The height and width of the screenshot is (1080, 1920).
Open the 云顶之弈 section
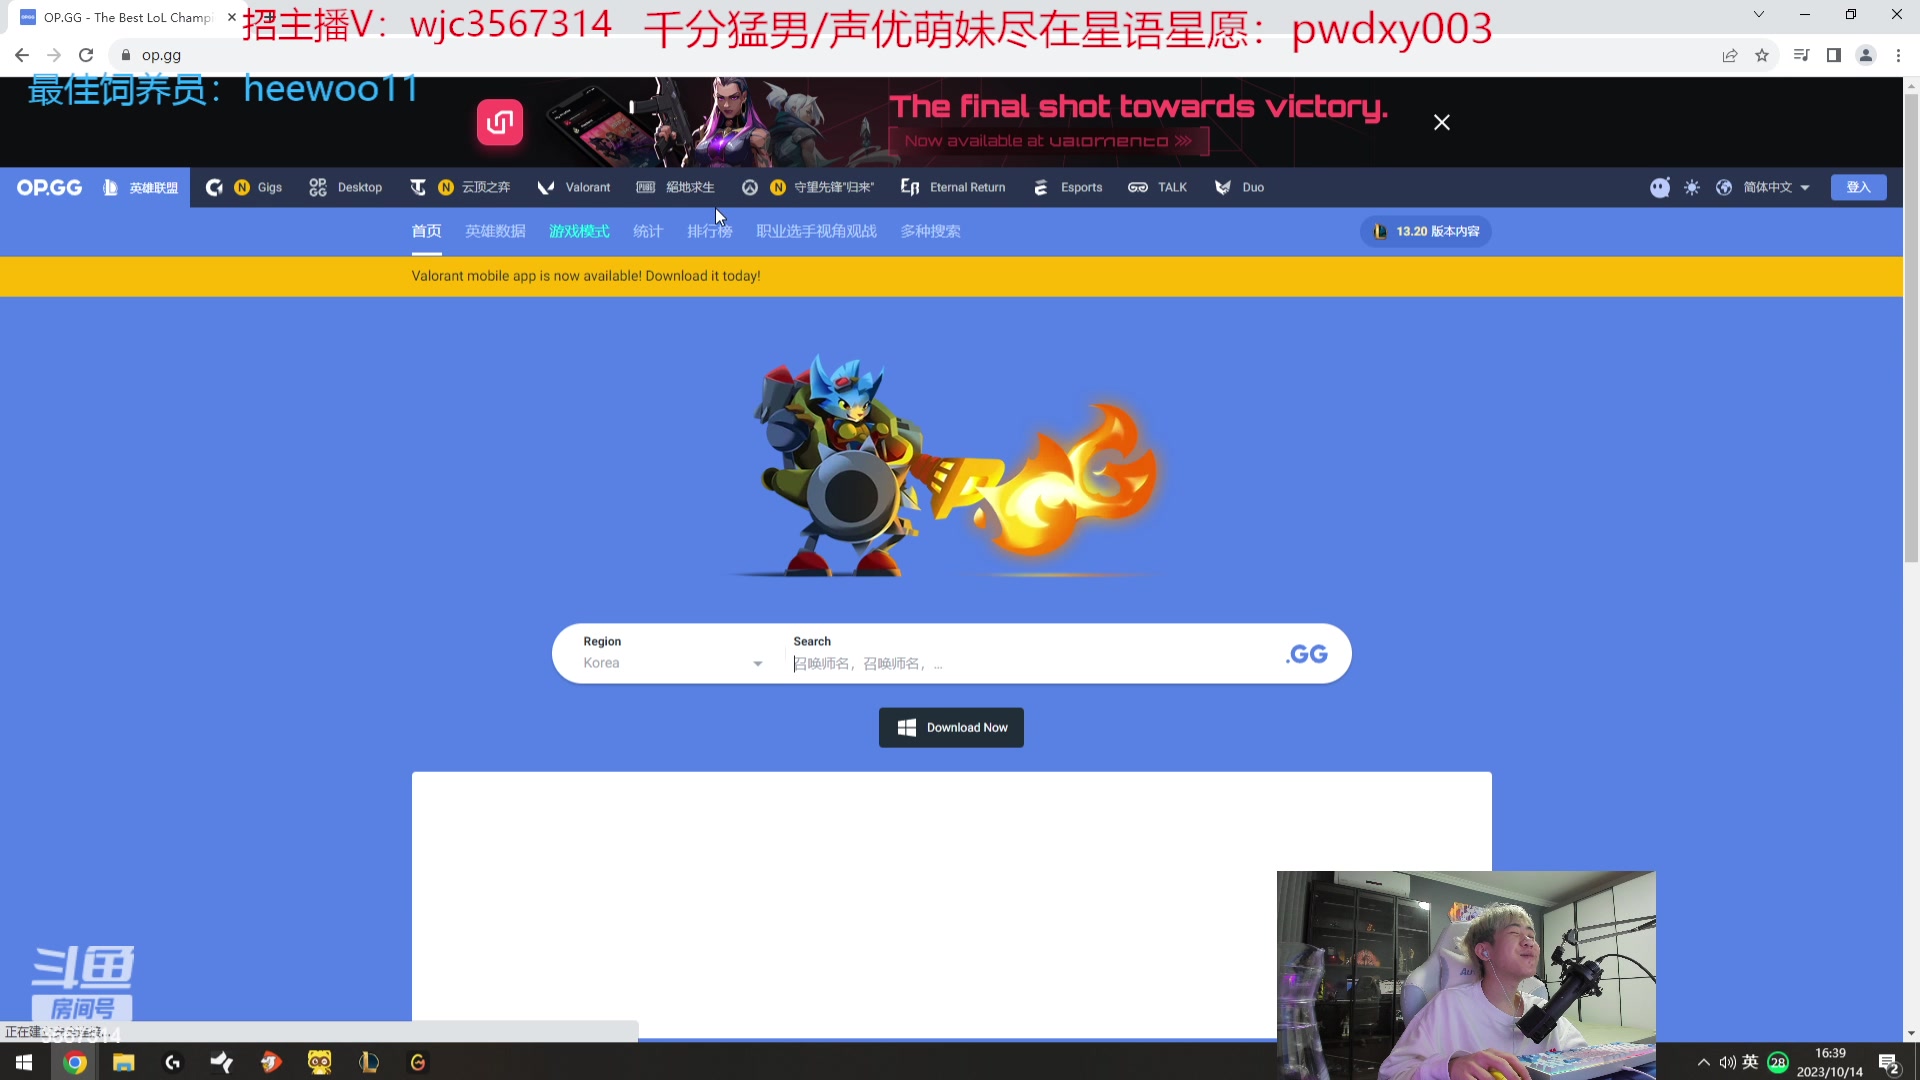461,187
